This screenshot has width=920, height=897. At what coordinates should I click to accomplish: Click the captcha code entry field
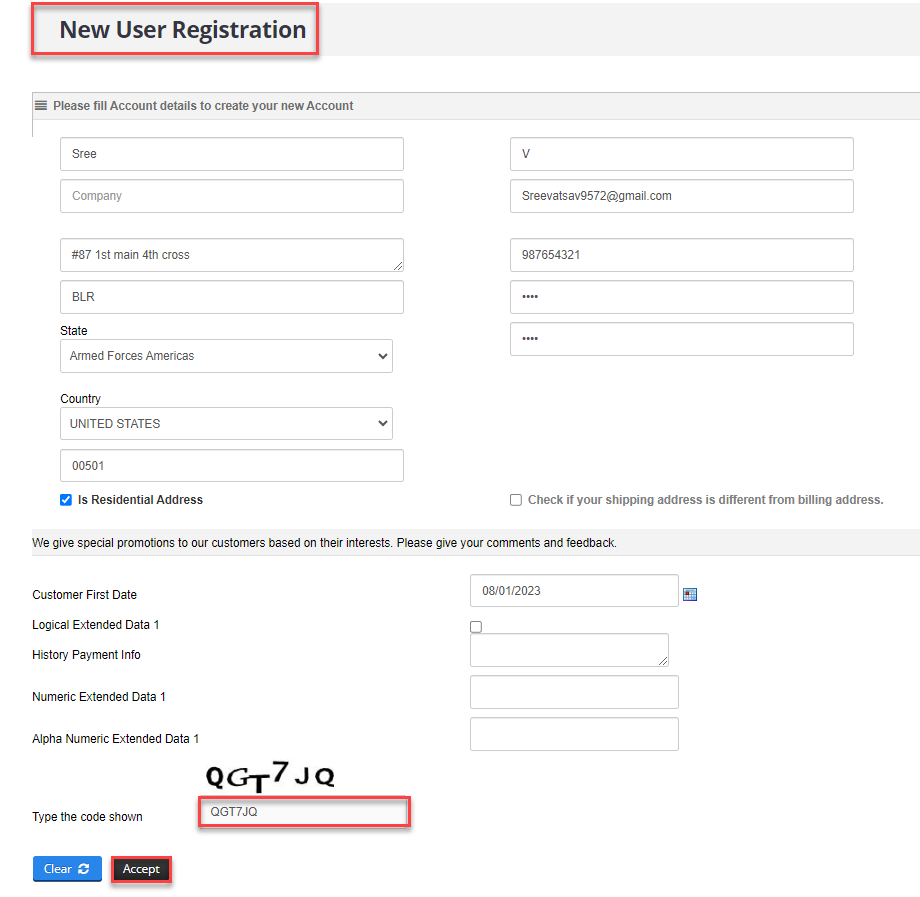pyautogui.click(x=305, y=812)
